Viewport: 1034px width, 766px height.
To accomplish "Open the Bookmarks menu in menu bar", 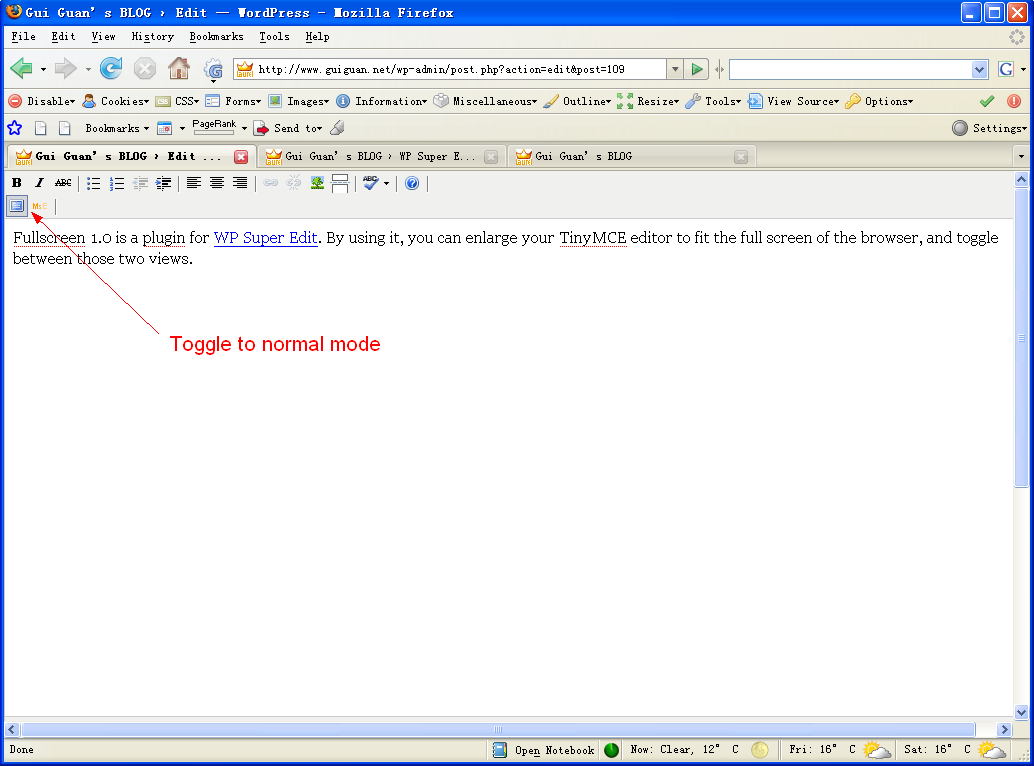I will (x=216, y=37).
